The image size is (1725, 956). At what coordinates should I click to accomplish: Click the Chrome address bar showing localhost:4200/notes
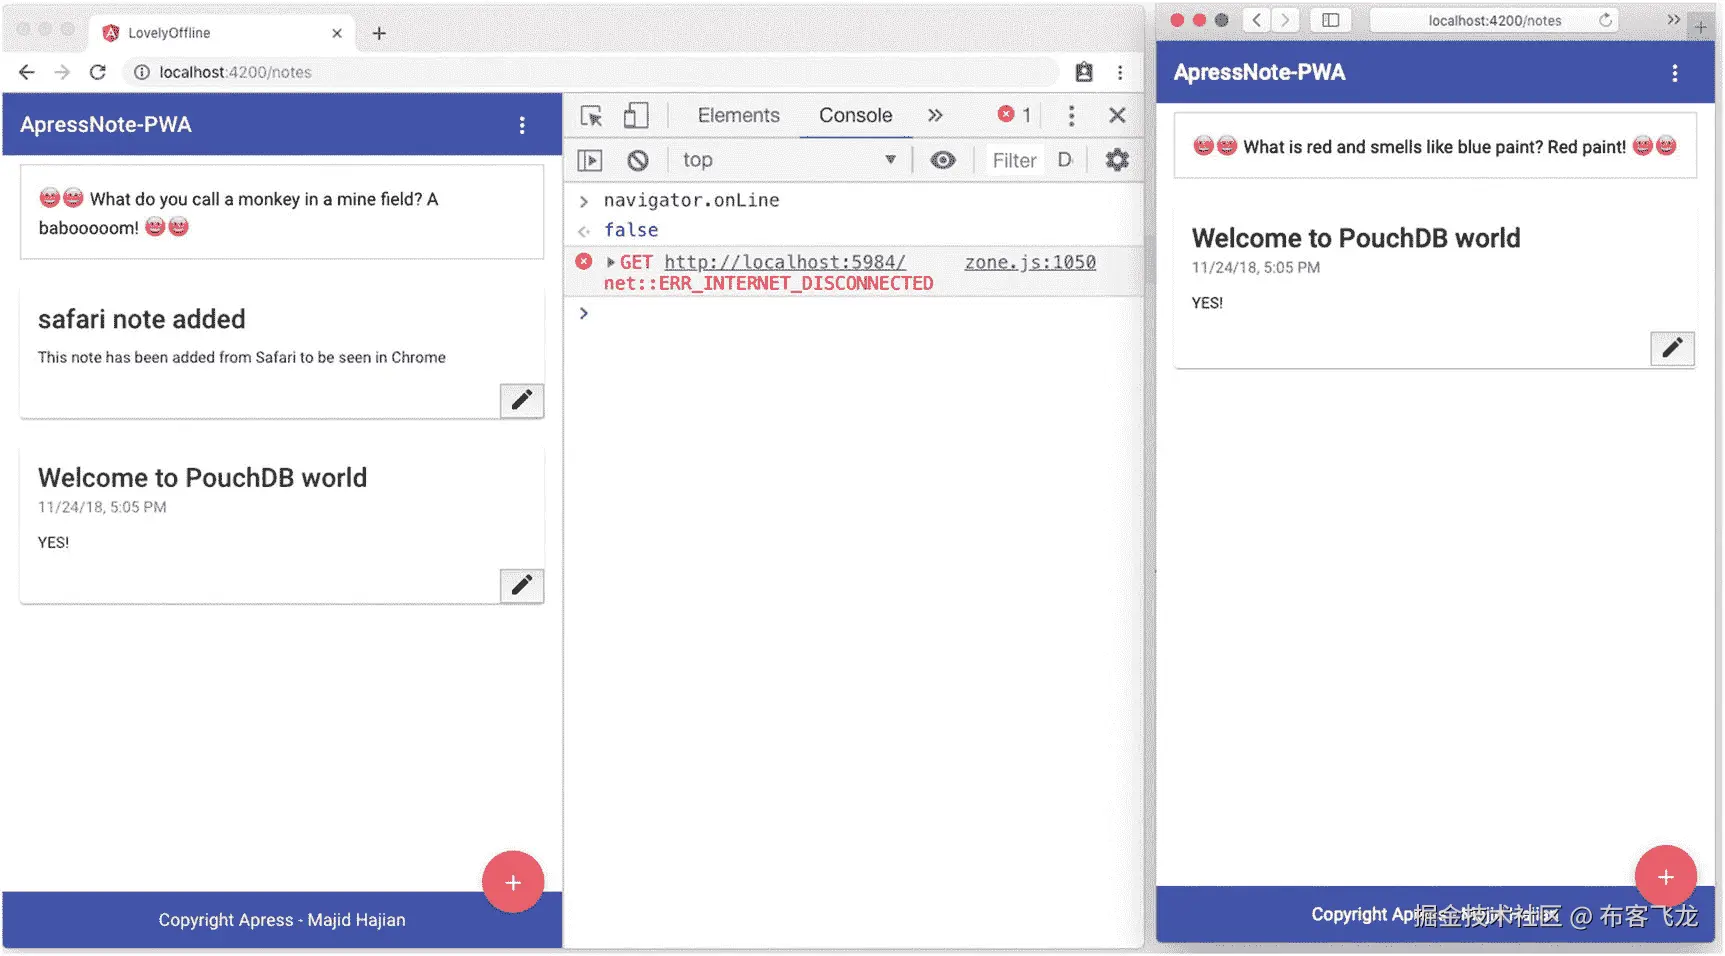[x=590, y=72]
